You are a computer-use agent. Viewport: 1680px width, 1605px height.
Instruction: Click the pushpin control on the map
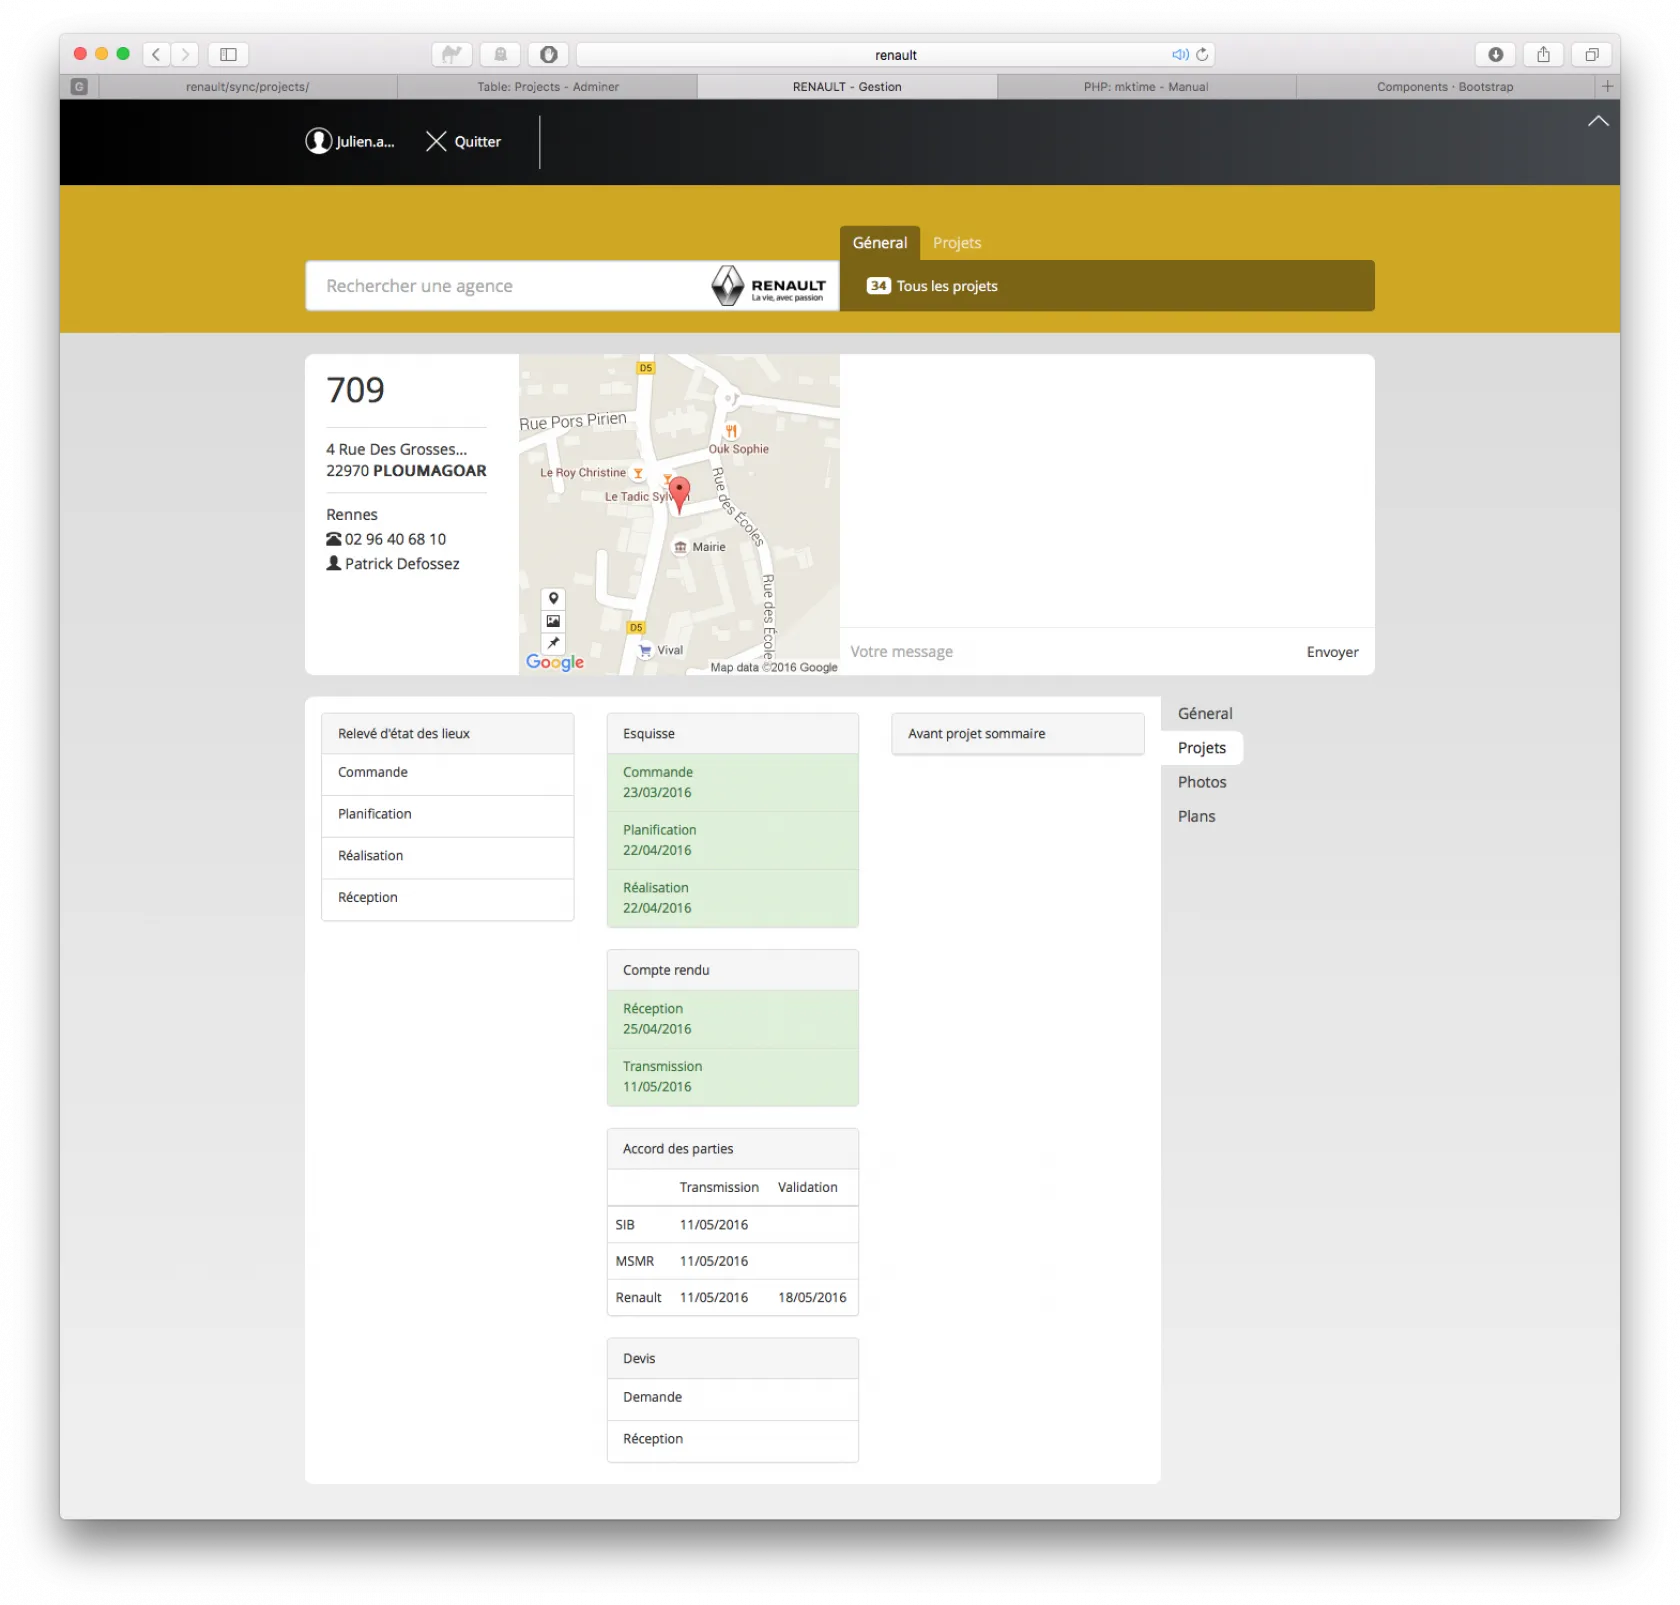point(553,644)
